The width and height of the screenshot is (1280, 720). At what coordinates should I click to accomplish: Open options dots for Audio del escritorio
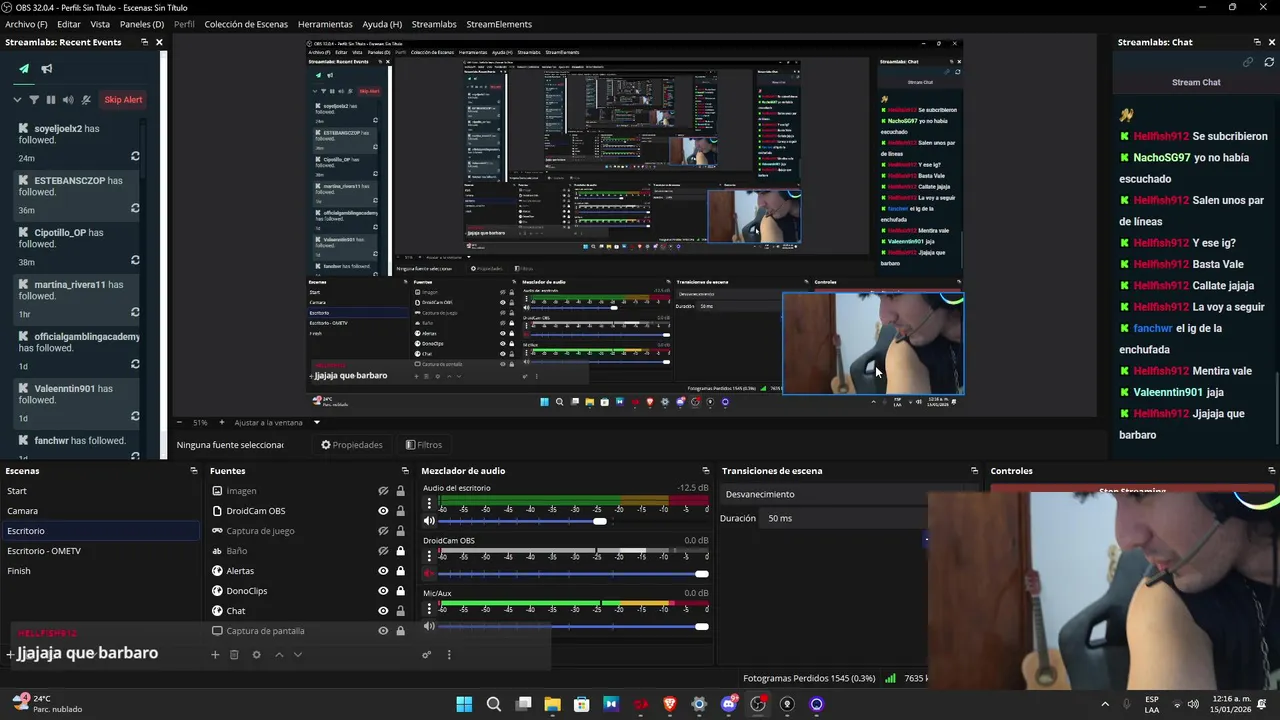pyautogui.click(x=429, y=504)
